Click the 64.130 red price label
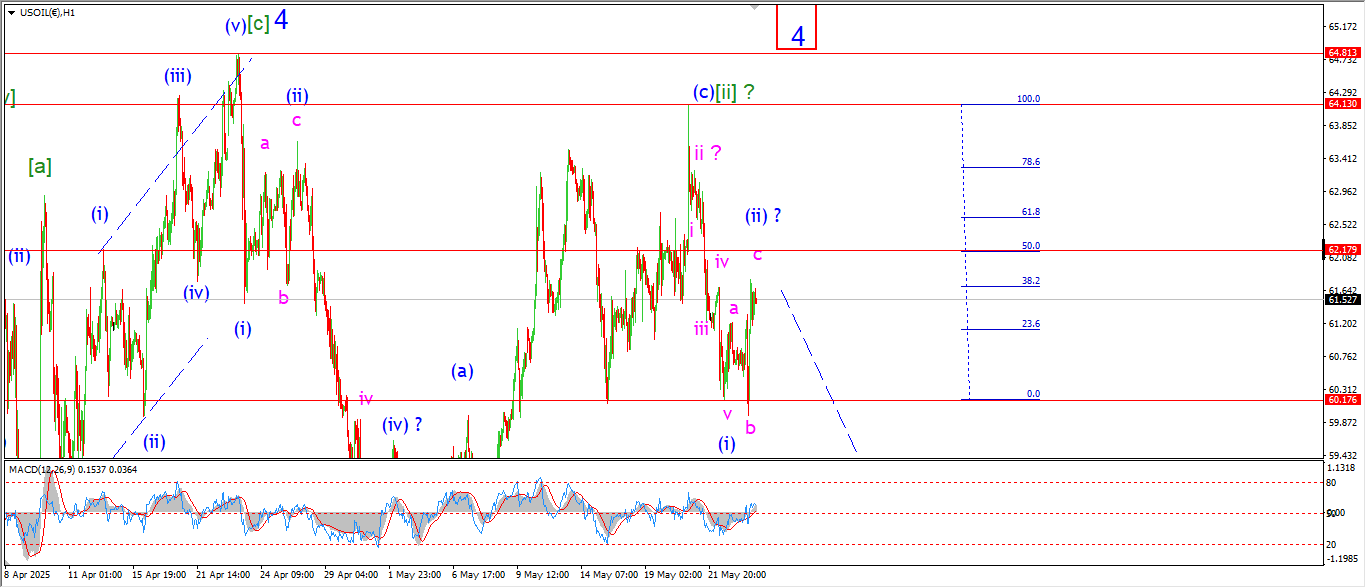This screenshot has width=1366, height=588. [1341, 103]
